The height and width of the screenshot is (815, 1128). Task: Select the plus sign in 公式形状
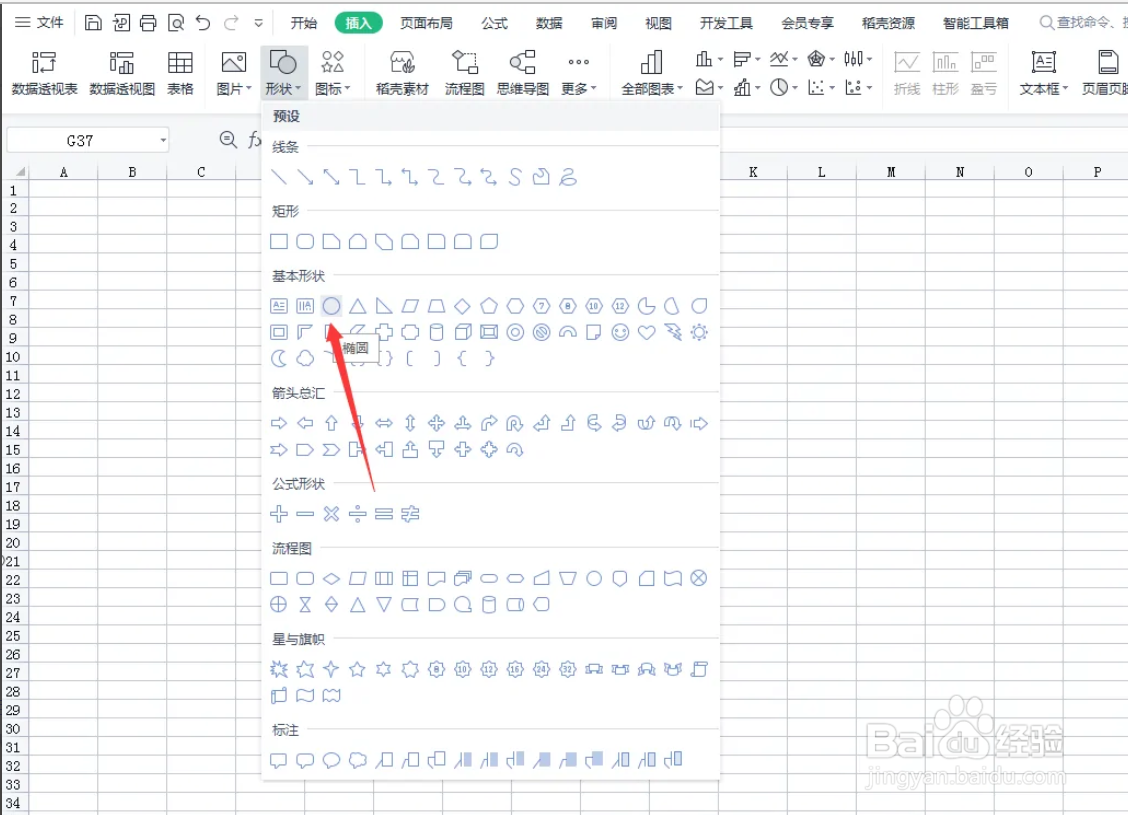click(x=278, y=514)
